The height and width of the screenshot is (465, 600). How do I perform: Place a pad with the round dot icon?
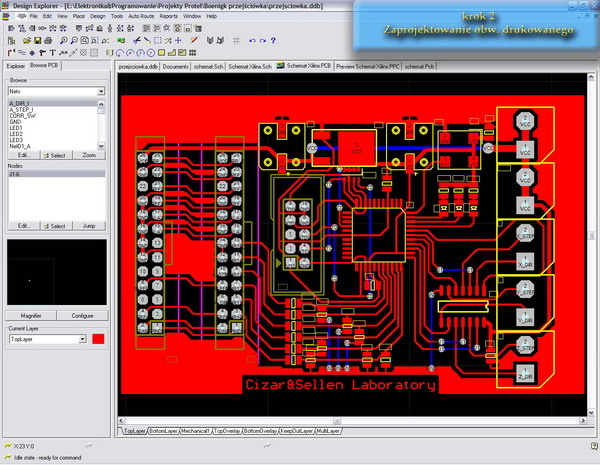tap(32, 52)
